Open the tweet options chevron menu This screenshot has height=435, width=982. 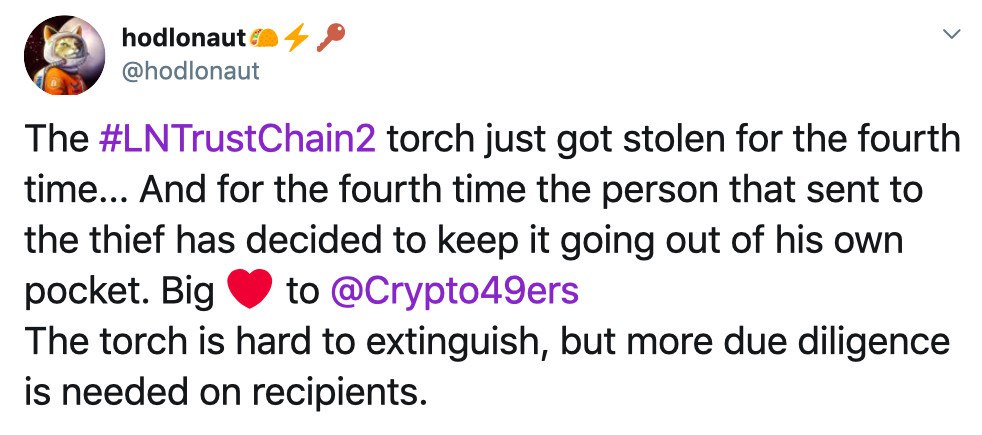951,36
